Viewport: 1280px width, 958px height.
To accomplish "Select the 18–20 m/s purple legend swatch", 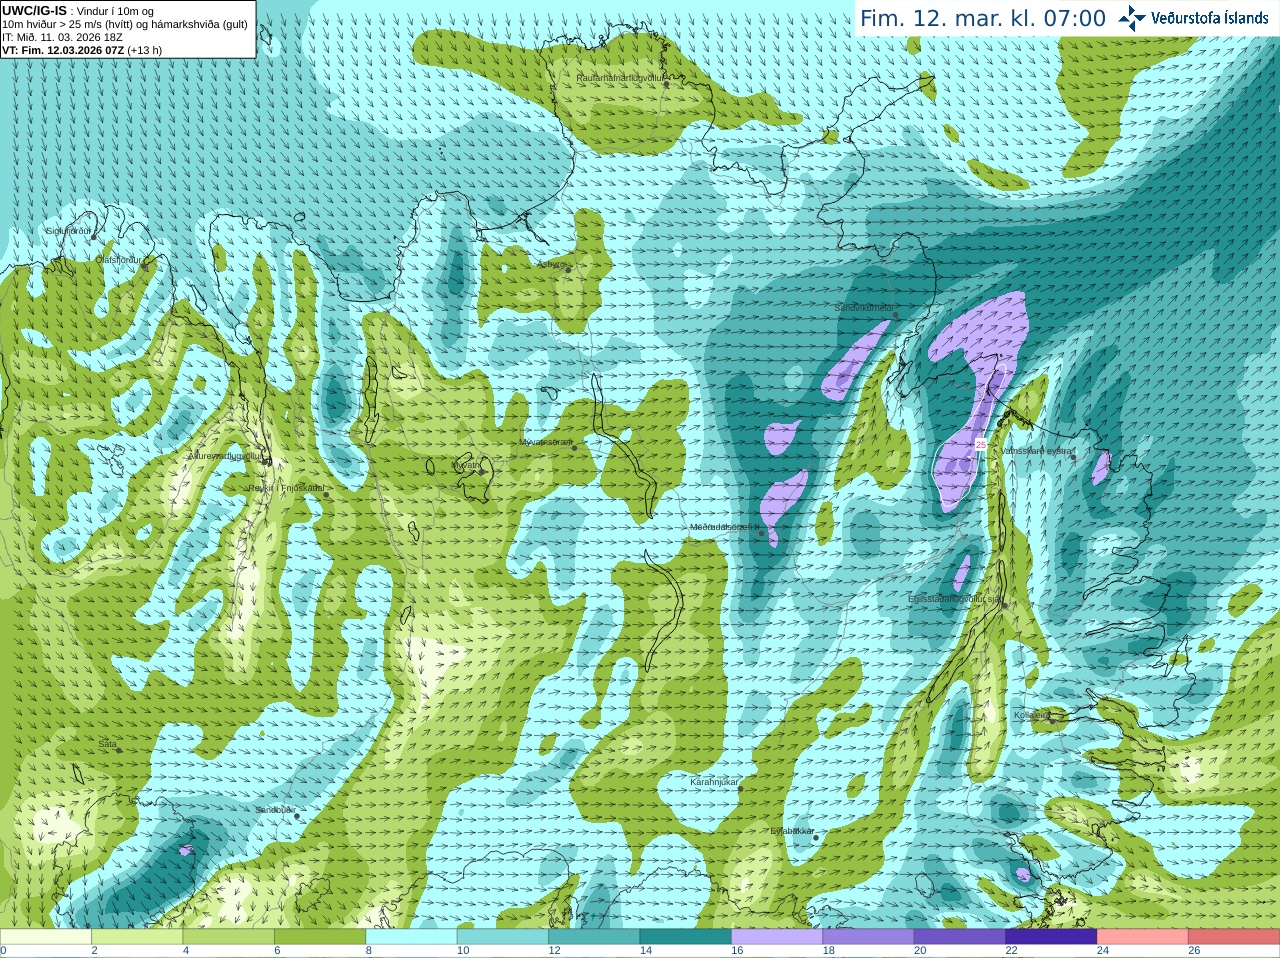I will click(x=869, y=937).
